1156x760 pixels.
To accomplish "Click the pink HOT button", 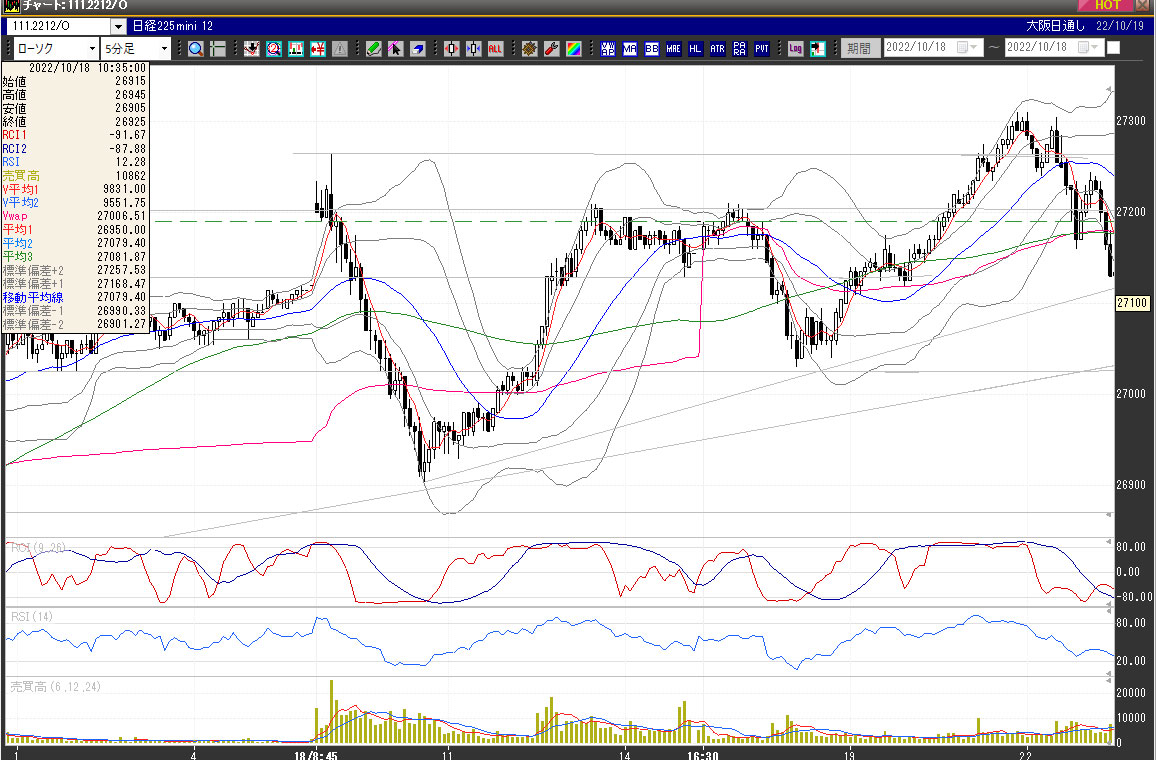I will (1107, 5).
